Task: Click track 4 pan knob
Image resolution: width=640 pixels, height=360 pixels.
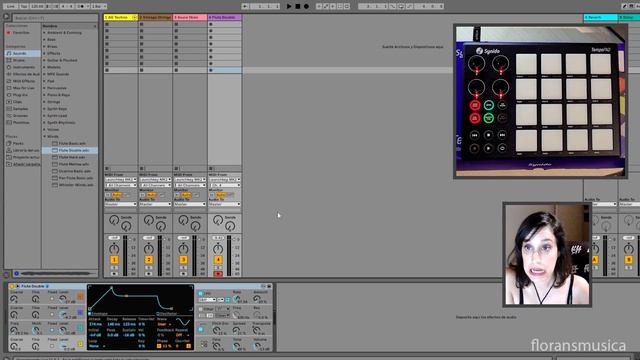Action: coord(218,248)
